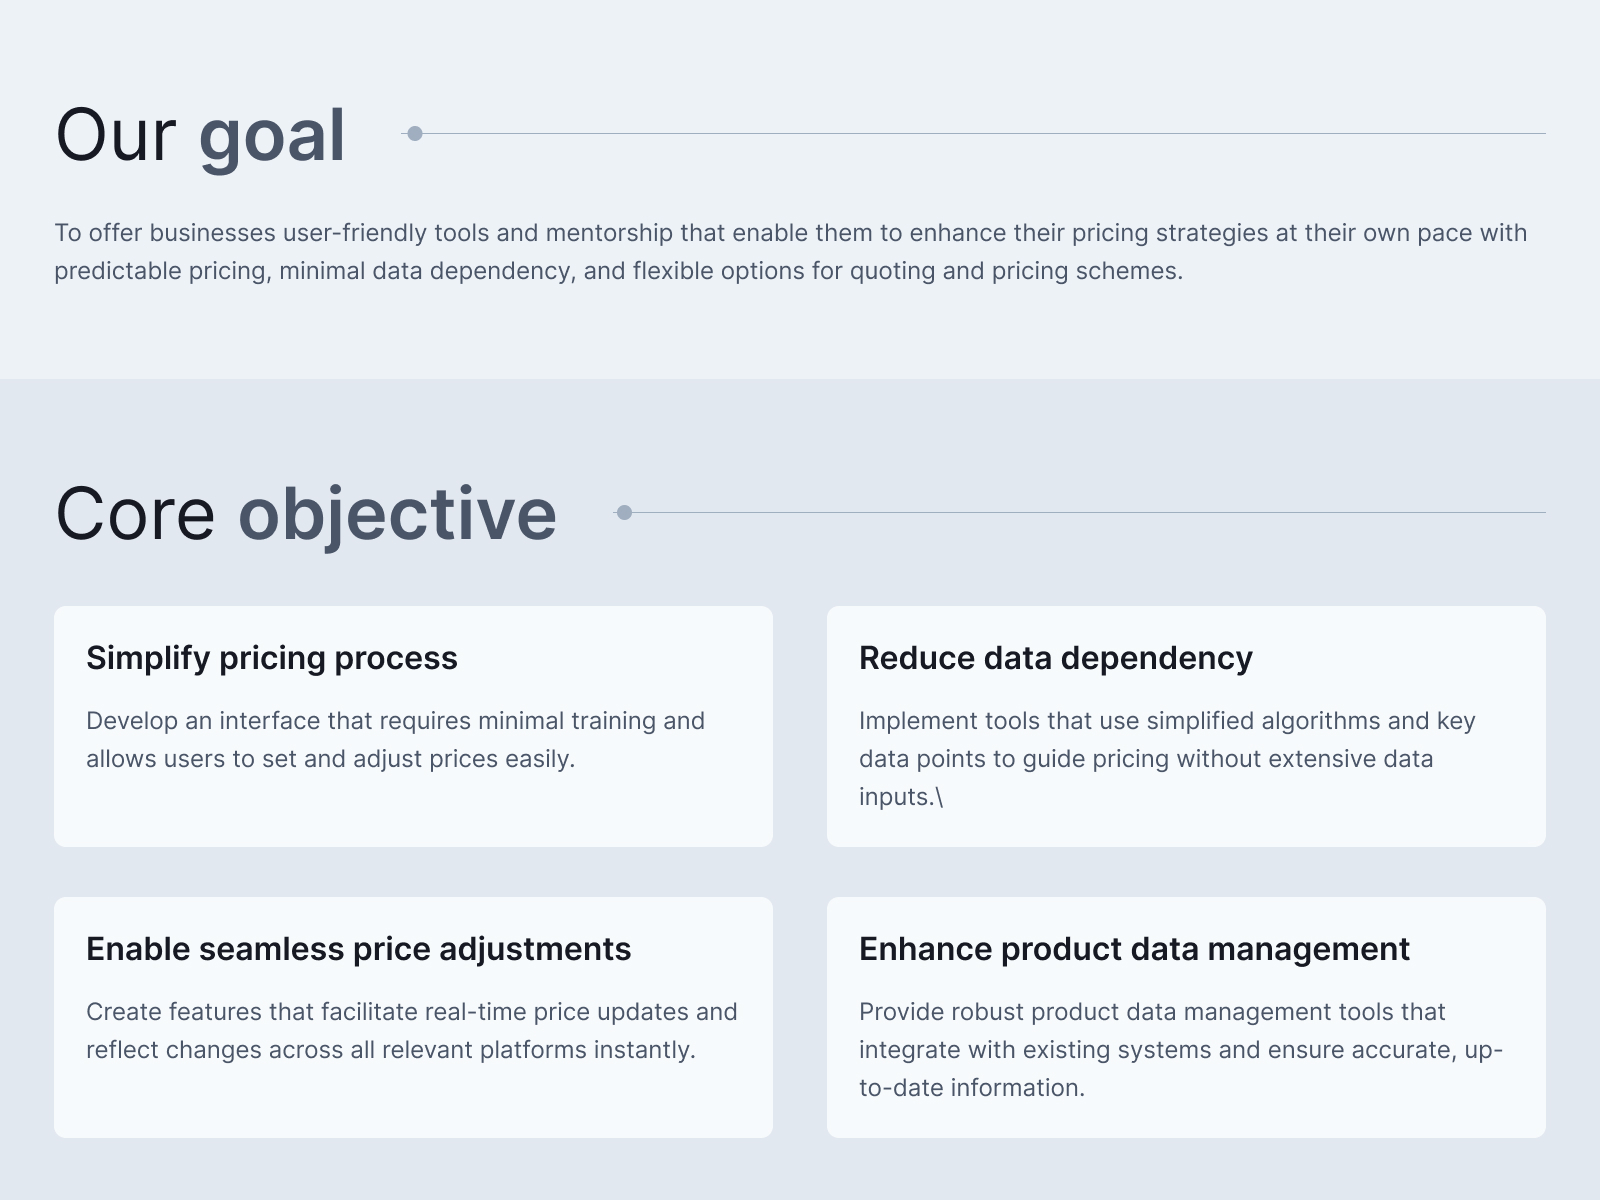This screenshot has width=1600, height=1200.
Task: Click the goal paragraph starting "To offer businesses"
Action: click(x=790, y=252)
